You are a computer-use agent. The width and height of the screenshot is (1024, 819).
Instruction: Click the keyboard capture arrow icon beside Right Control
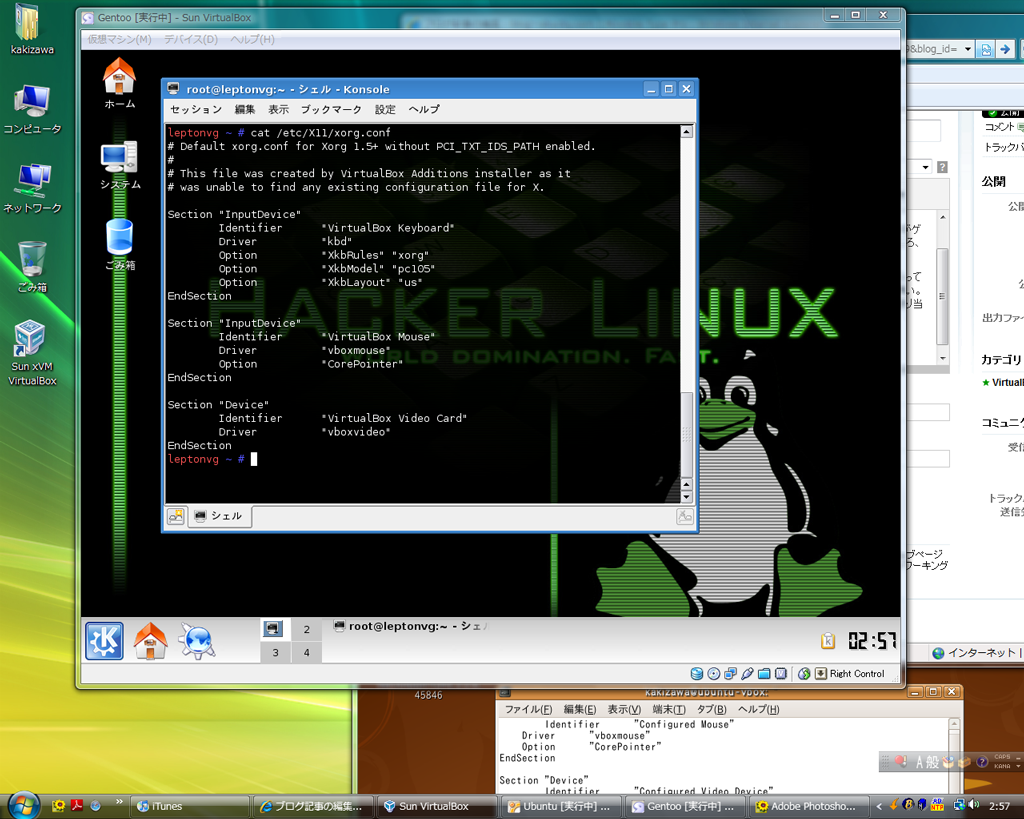coord(821,673)
